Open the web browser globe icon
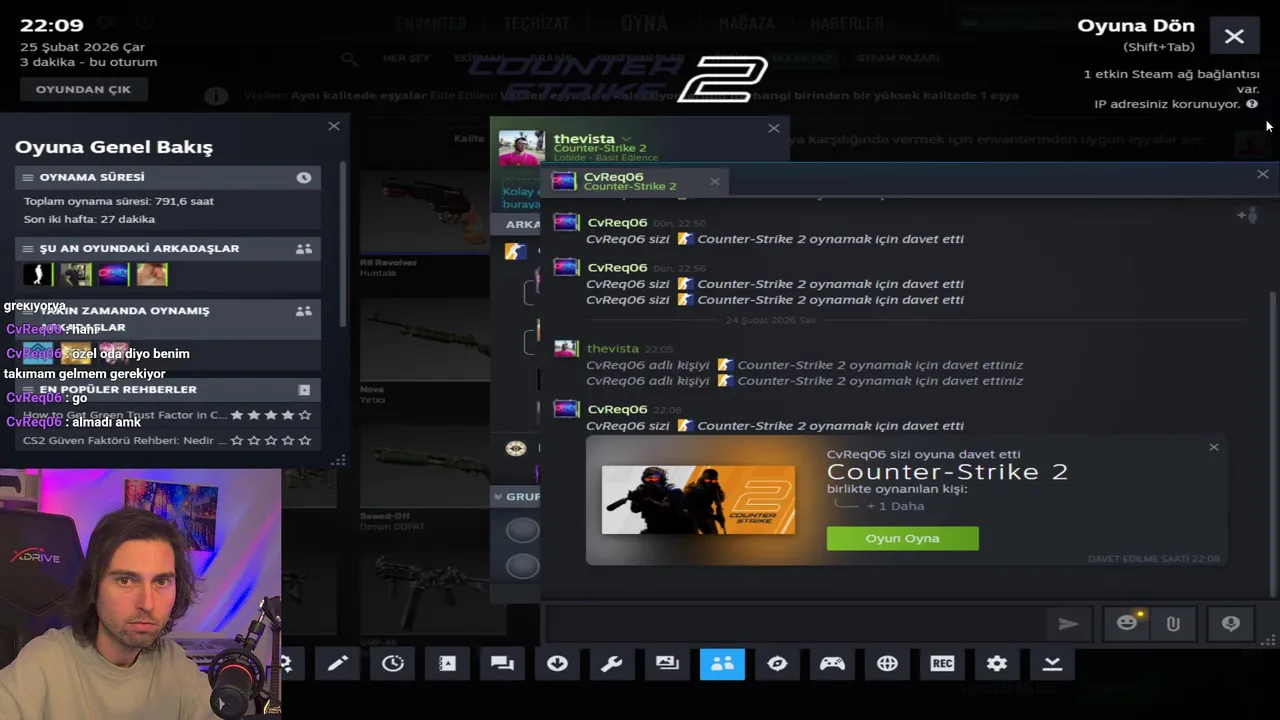 pos(887,664)
